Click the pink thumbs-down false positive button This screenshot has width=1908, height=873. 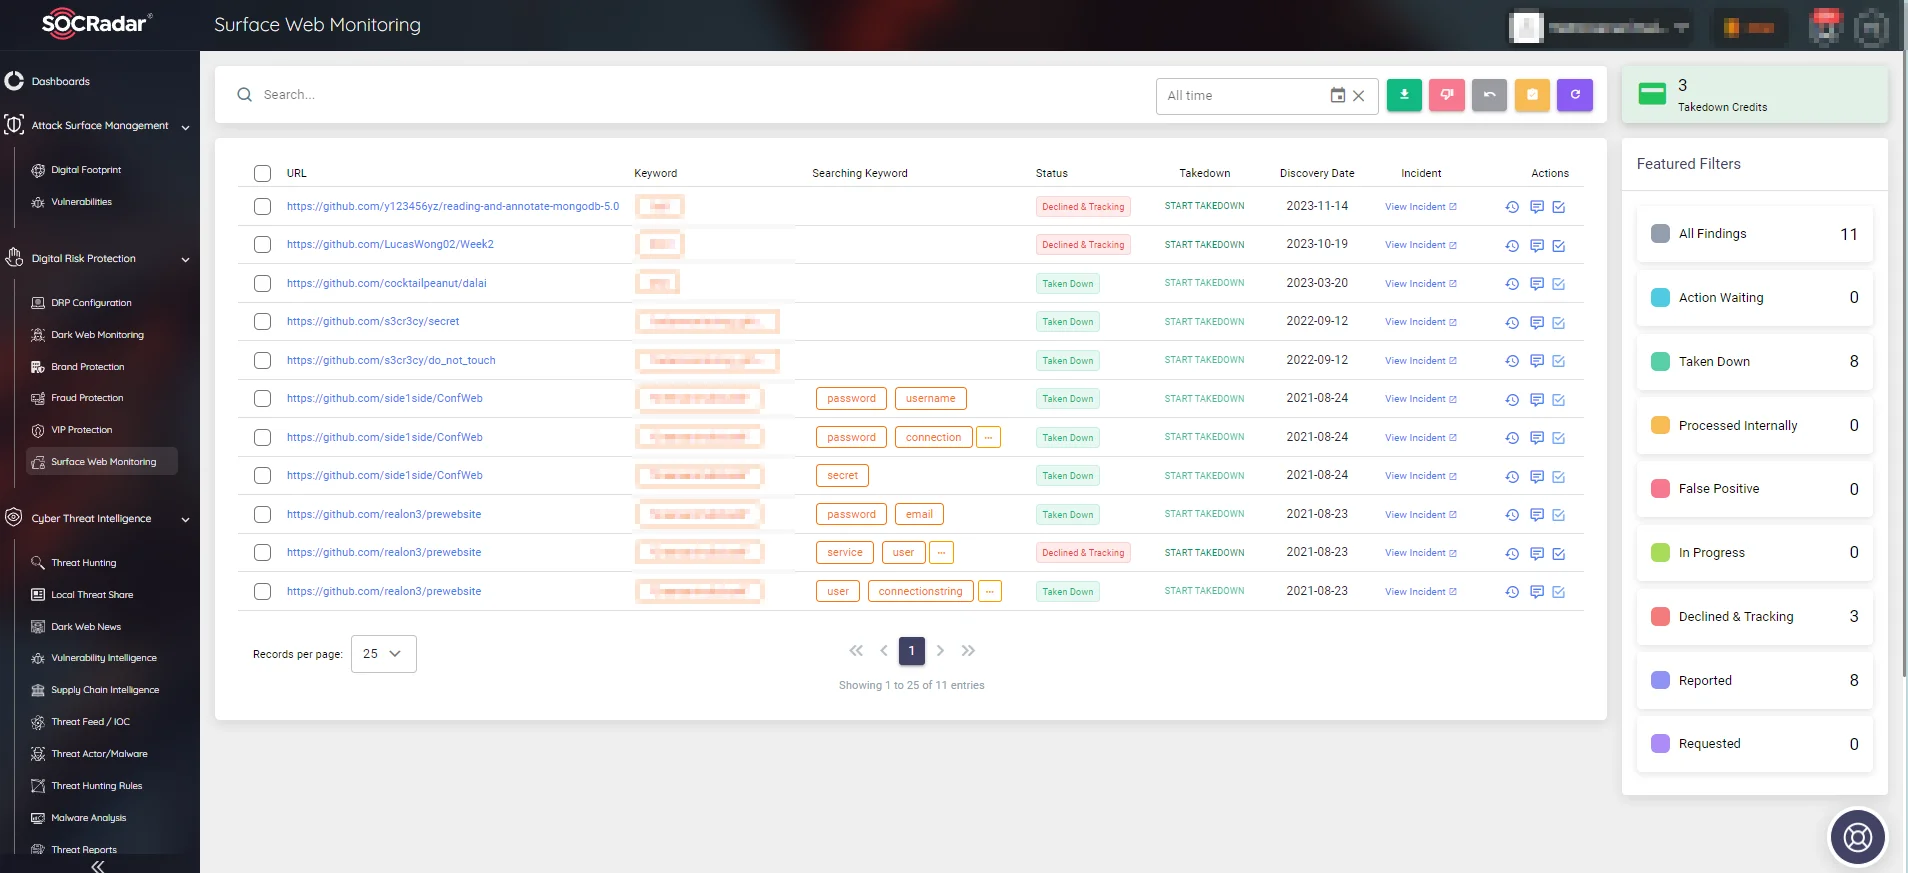point(1447,95)
